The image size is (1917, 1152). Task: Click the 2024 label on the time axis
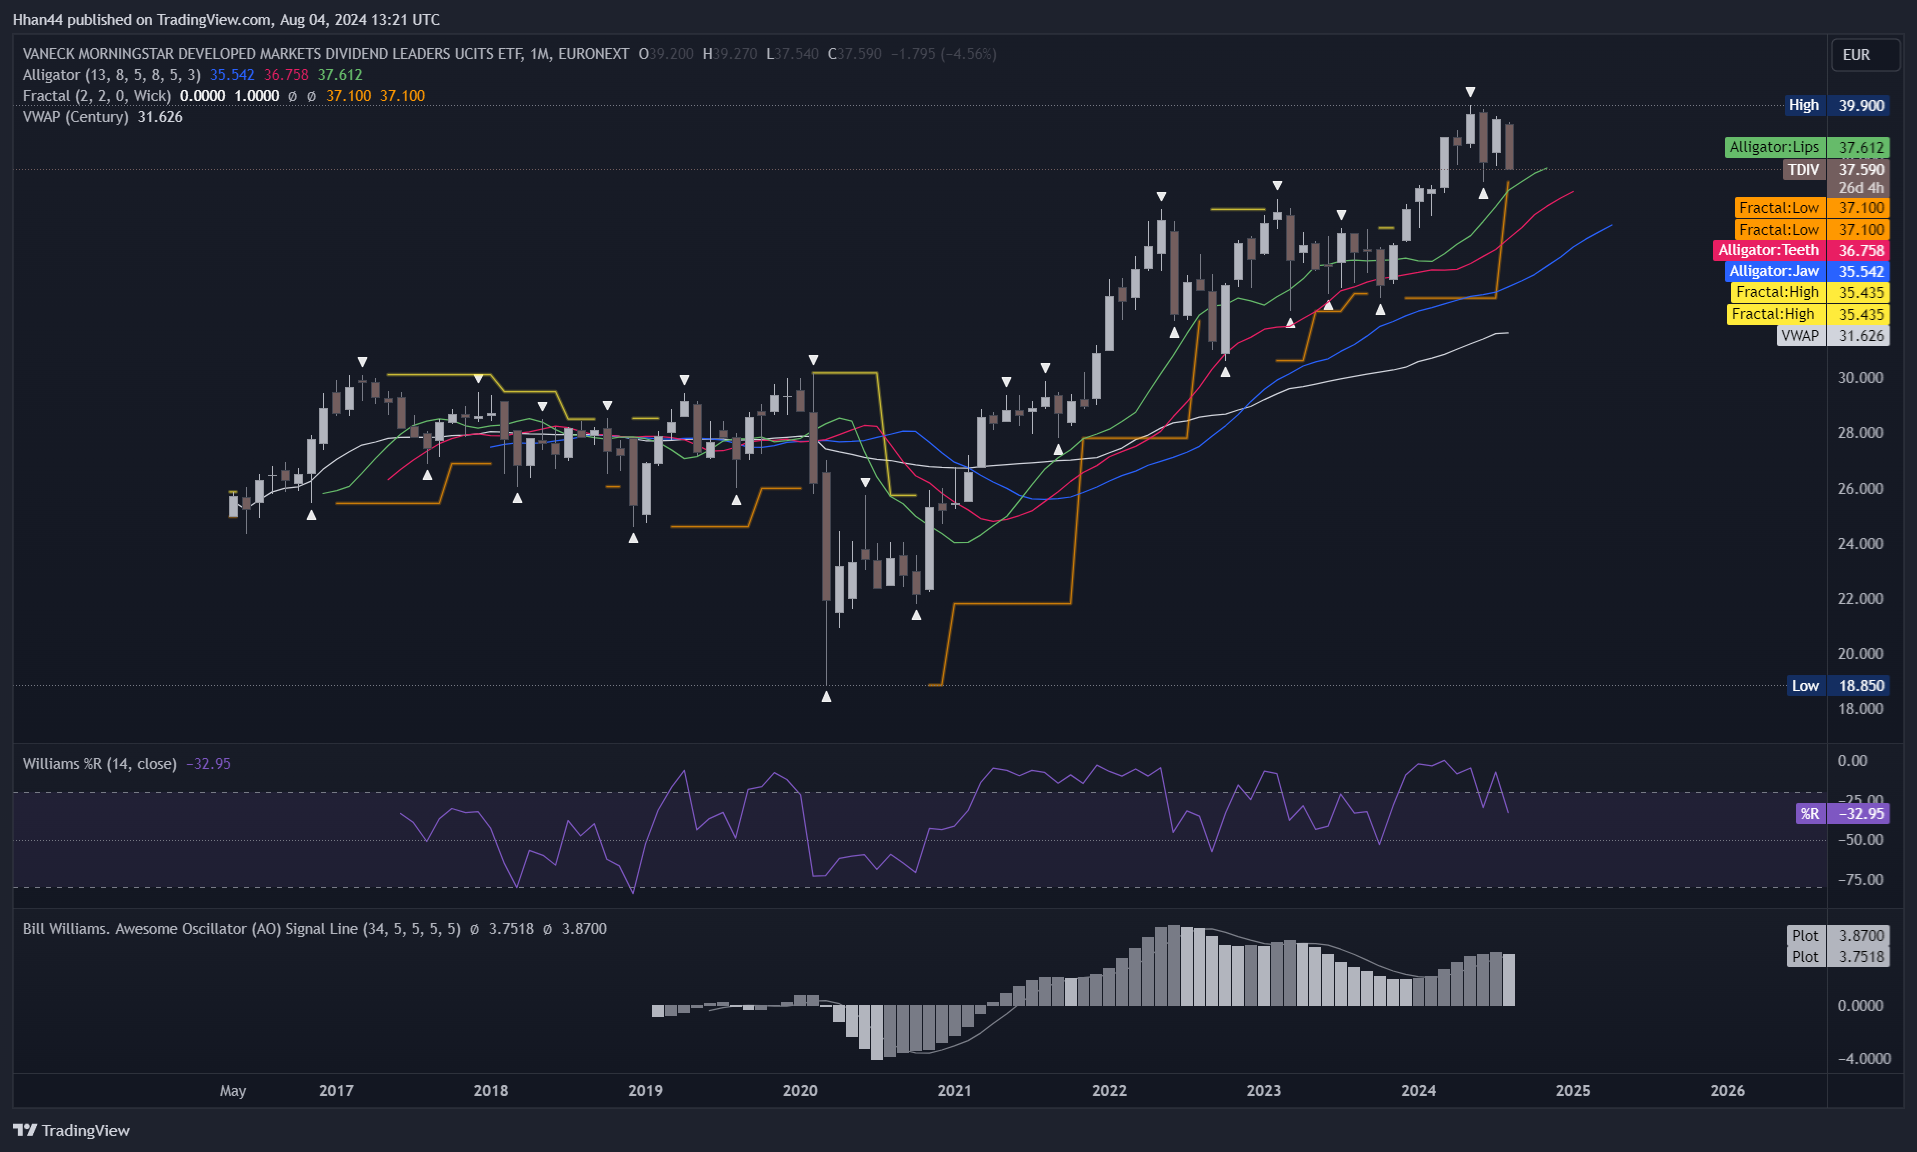point(1418,1090)
